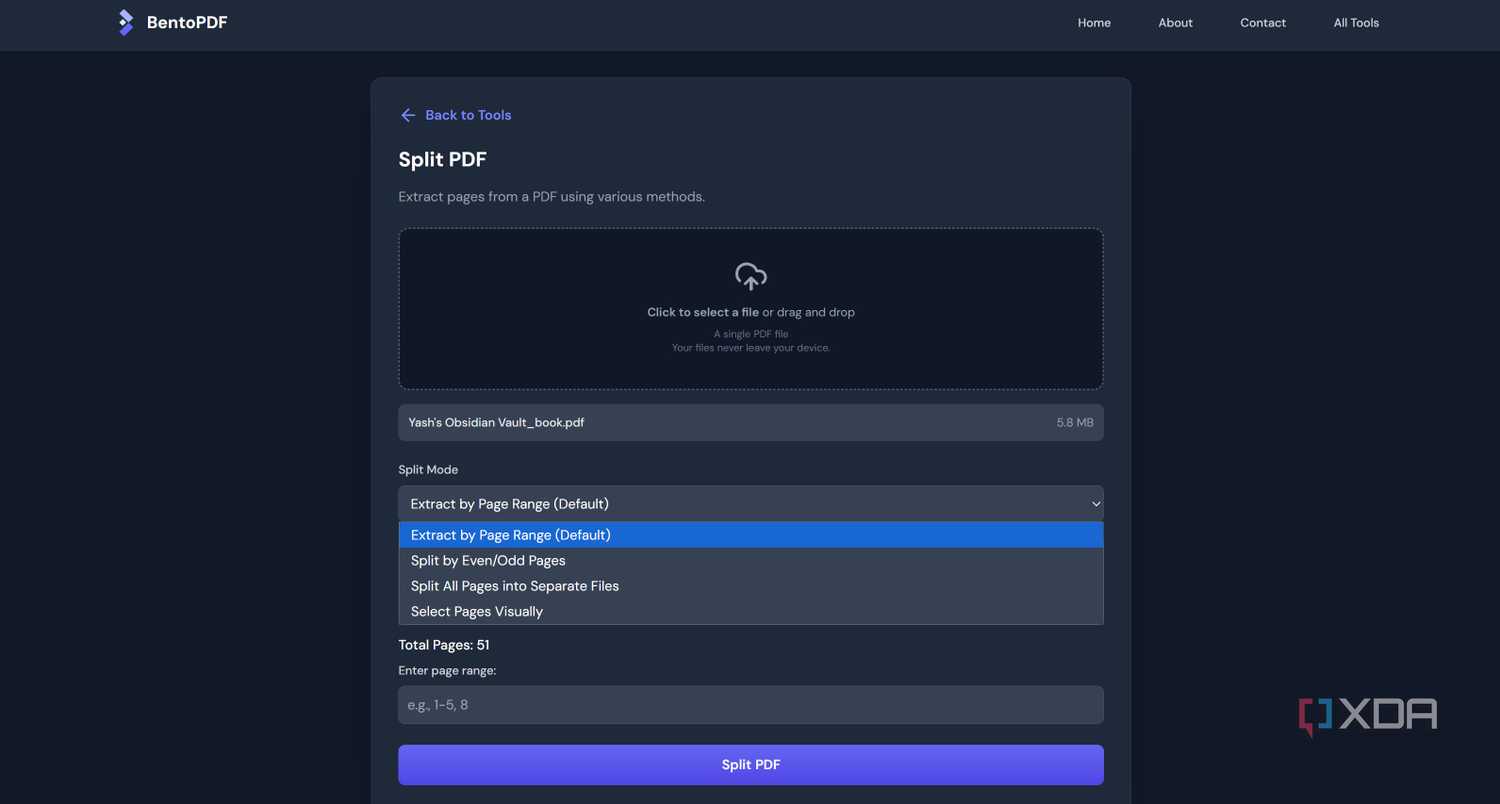
Task: Click the cloud upload icon
Action: click(751, 276)
